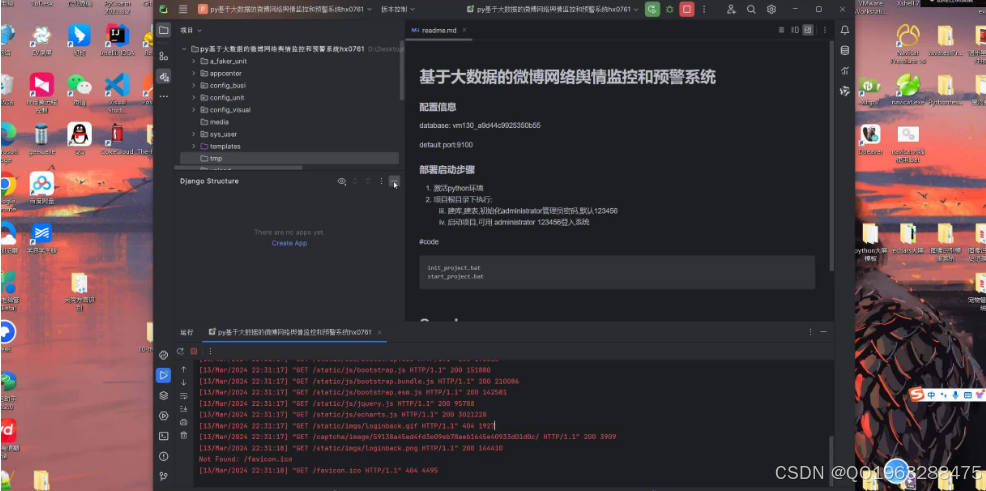Open the 项目 view dropdown

(x=191, y=30)
